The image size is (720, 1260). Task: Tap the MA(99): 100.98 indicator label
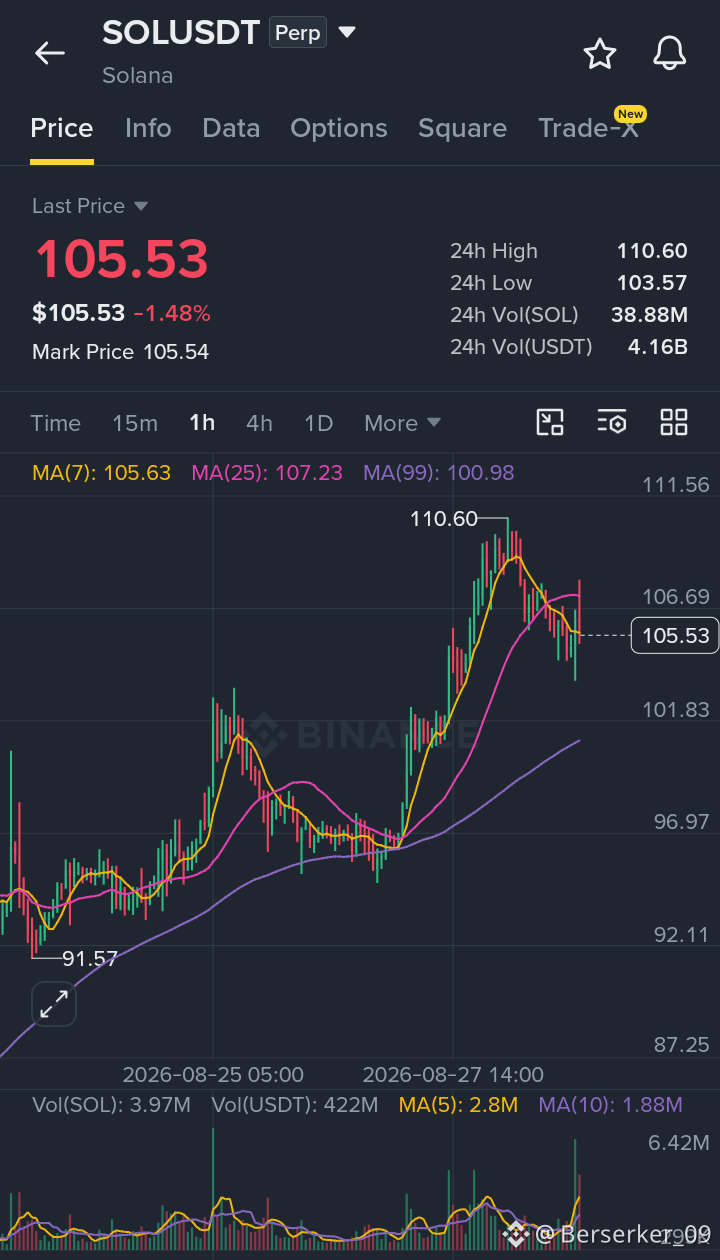[439, 473]
